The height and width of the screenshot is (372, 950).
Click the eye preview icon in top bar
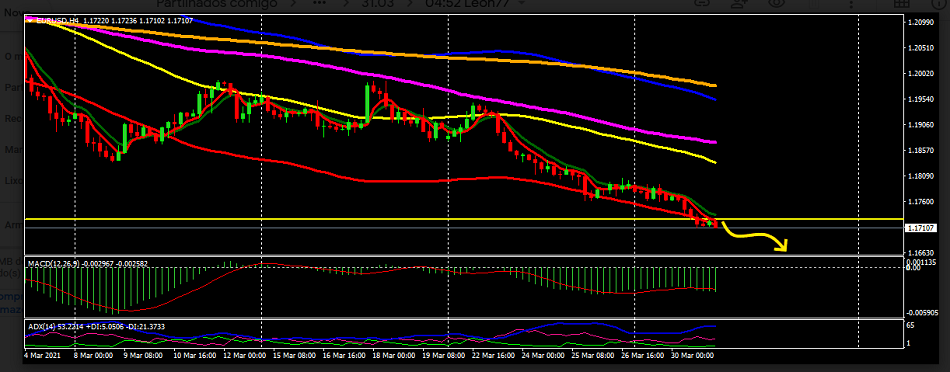tap(777, 4)
